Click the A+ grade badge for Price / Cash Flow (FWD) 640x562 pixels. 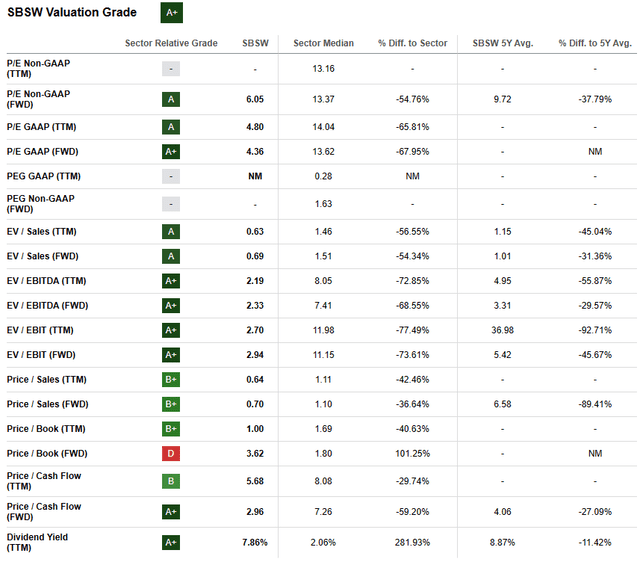coord(171,512)
